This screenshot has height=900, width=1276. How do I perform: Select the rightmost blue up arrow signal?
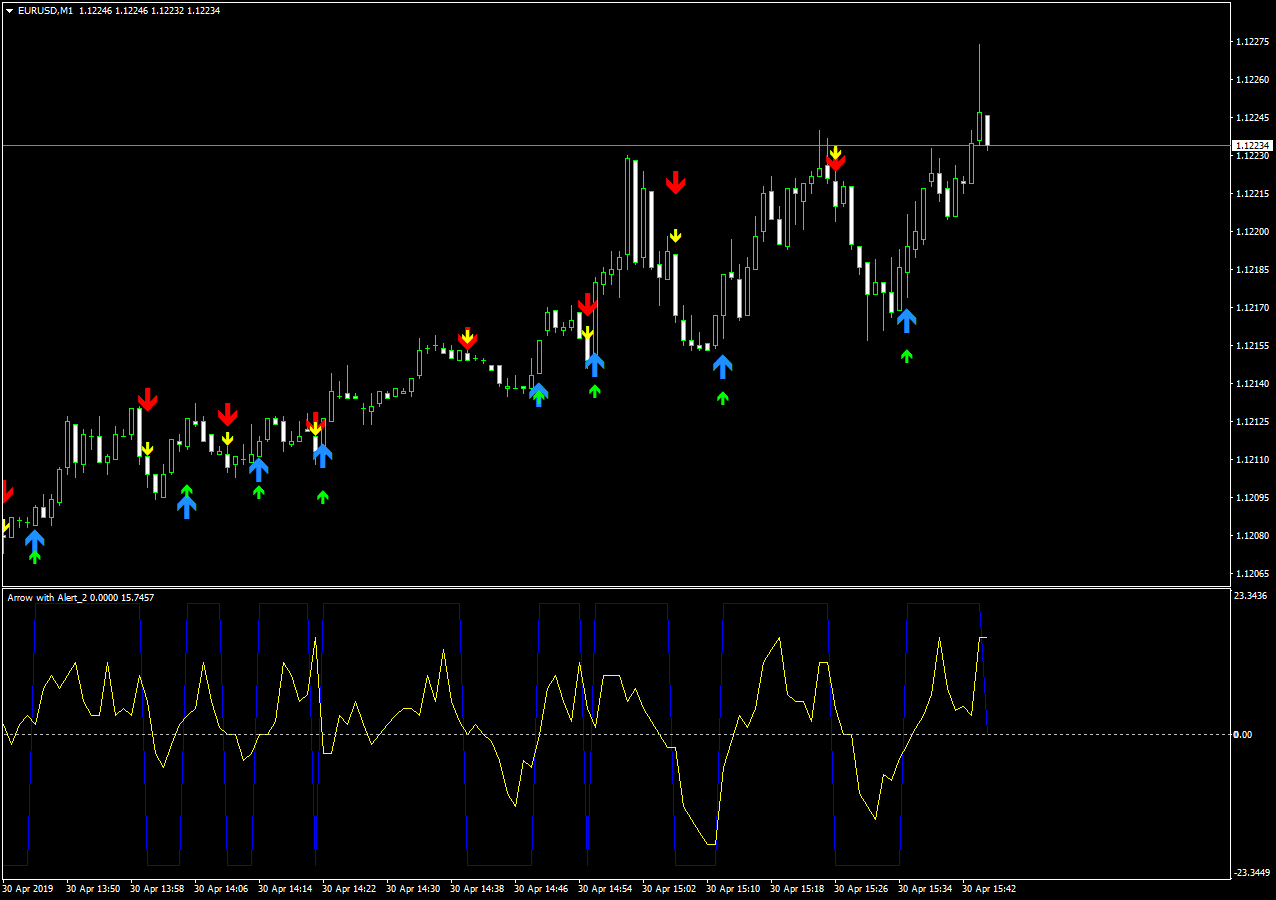tap(906, 321)
